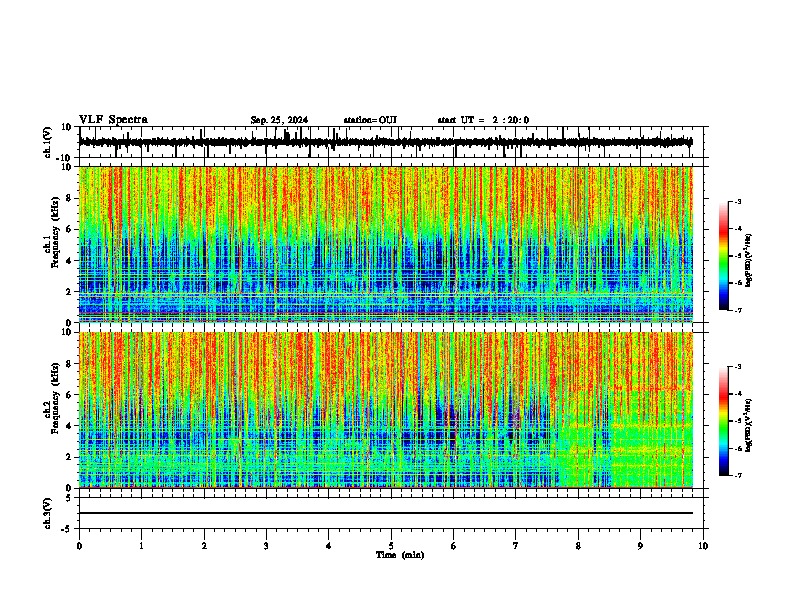This screenshot has height=612, width=792.
Task: Click the "VLF Spectra" plot title
Action: pyautogui.click(x=113, y=120)
